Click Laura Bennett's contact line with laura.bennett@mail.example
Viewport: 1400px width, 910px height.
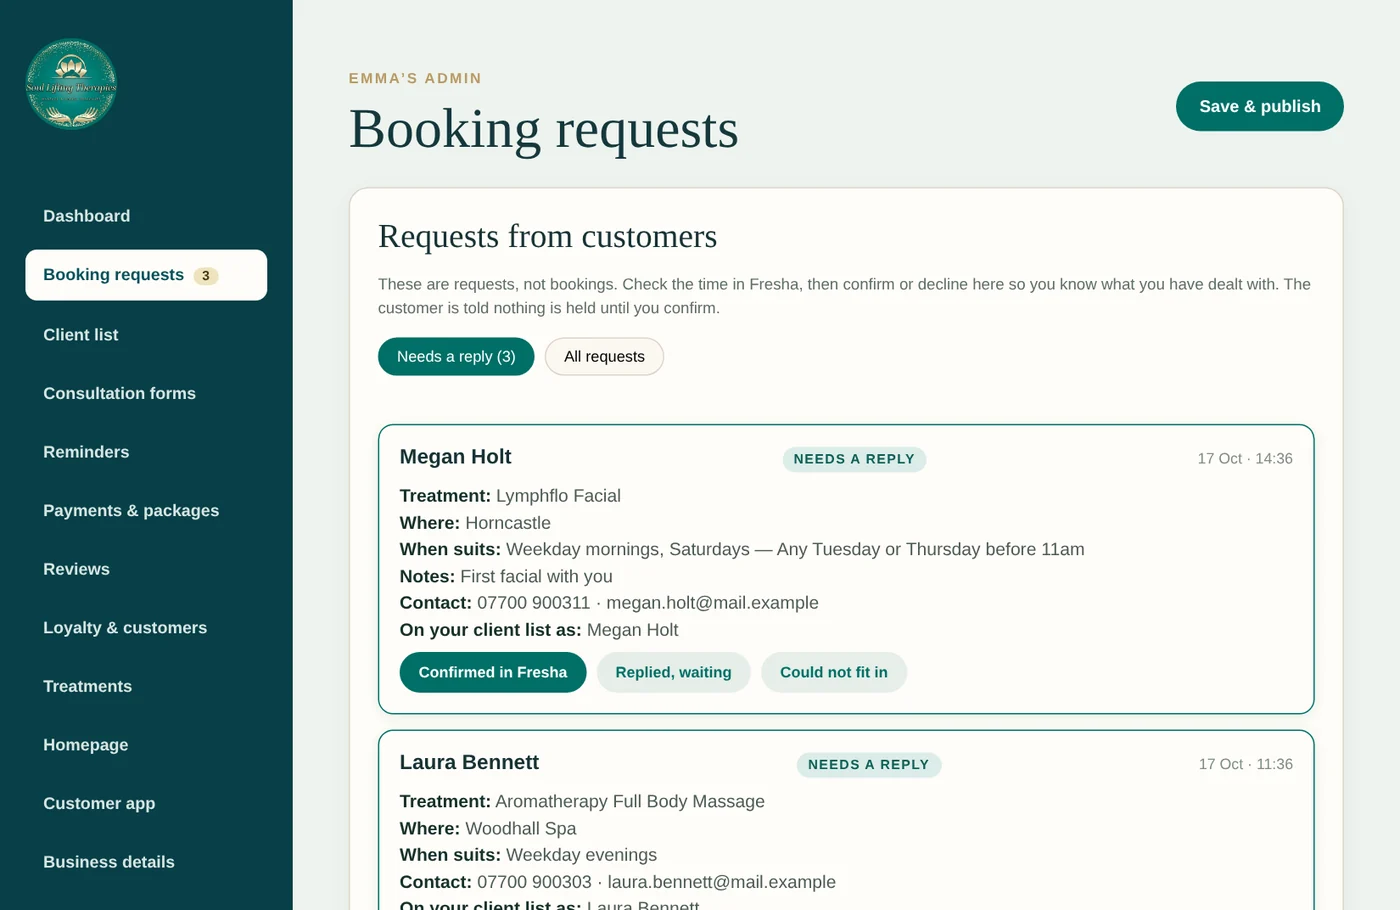[618, 882]
